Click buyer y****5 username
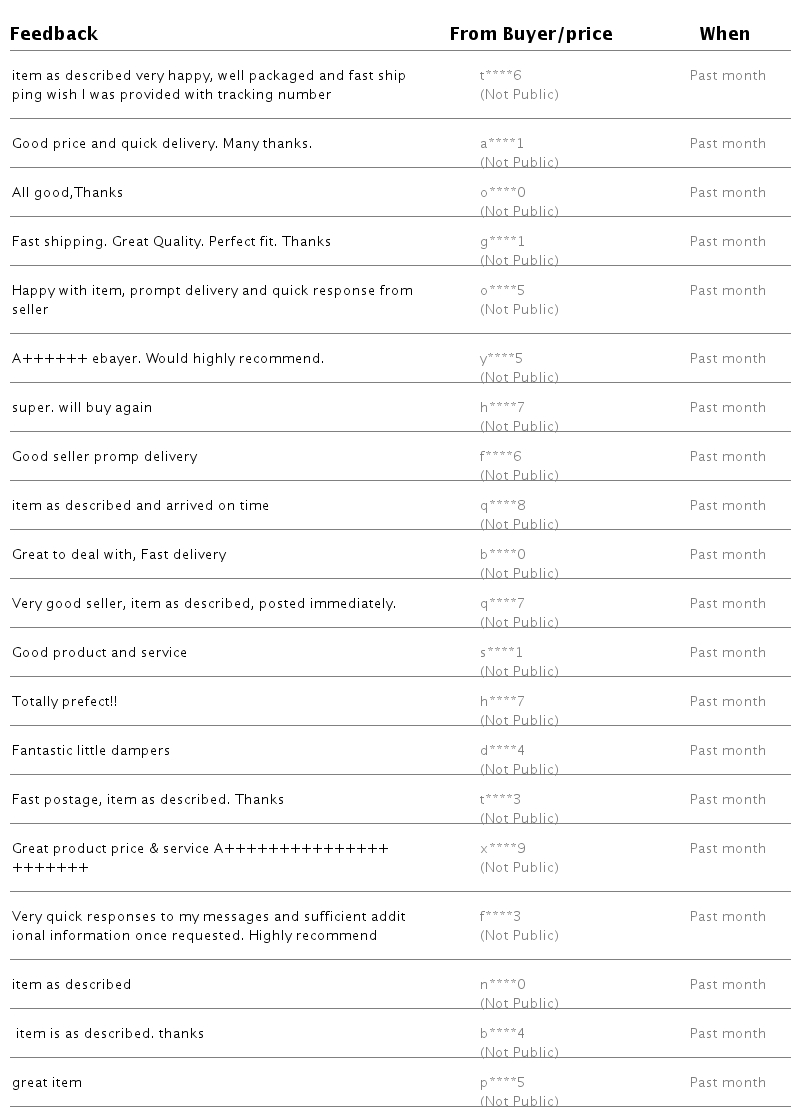This screenshot has height=1107, width=800. coord(502,358)
